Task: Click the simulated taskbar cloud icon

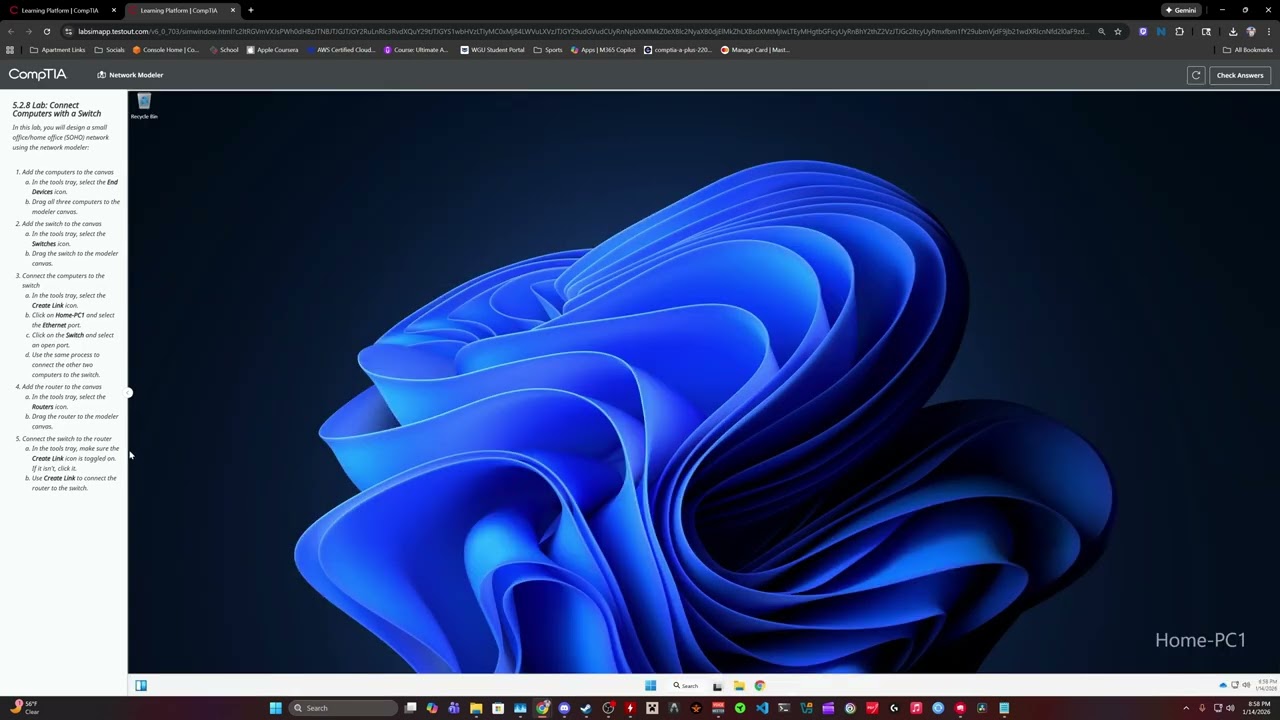Action: coord(1223,685)
